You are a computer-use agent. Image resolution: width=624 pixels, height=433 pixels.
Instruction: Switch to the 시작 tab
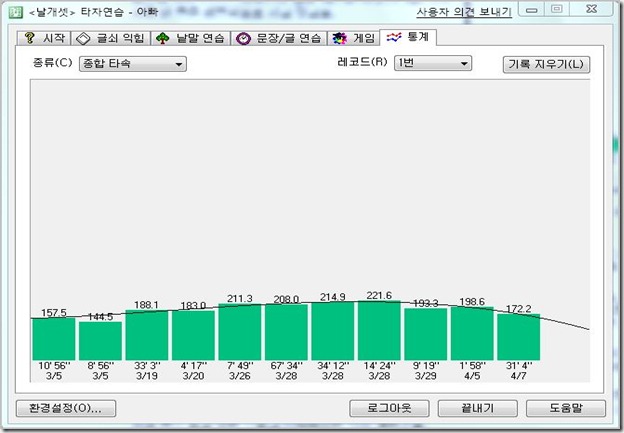[44, 38]
